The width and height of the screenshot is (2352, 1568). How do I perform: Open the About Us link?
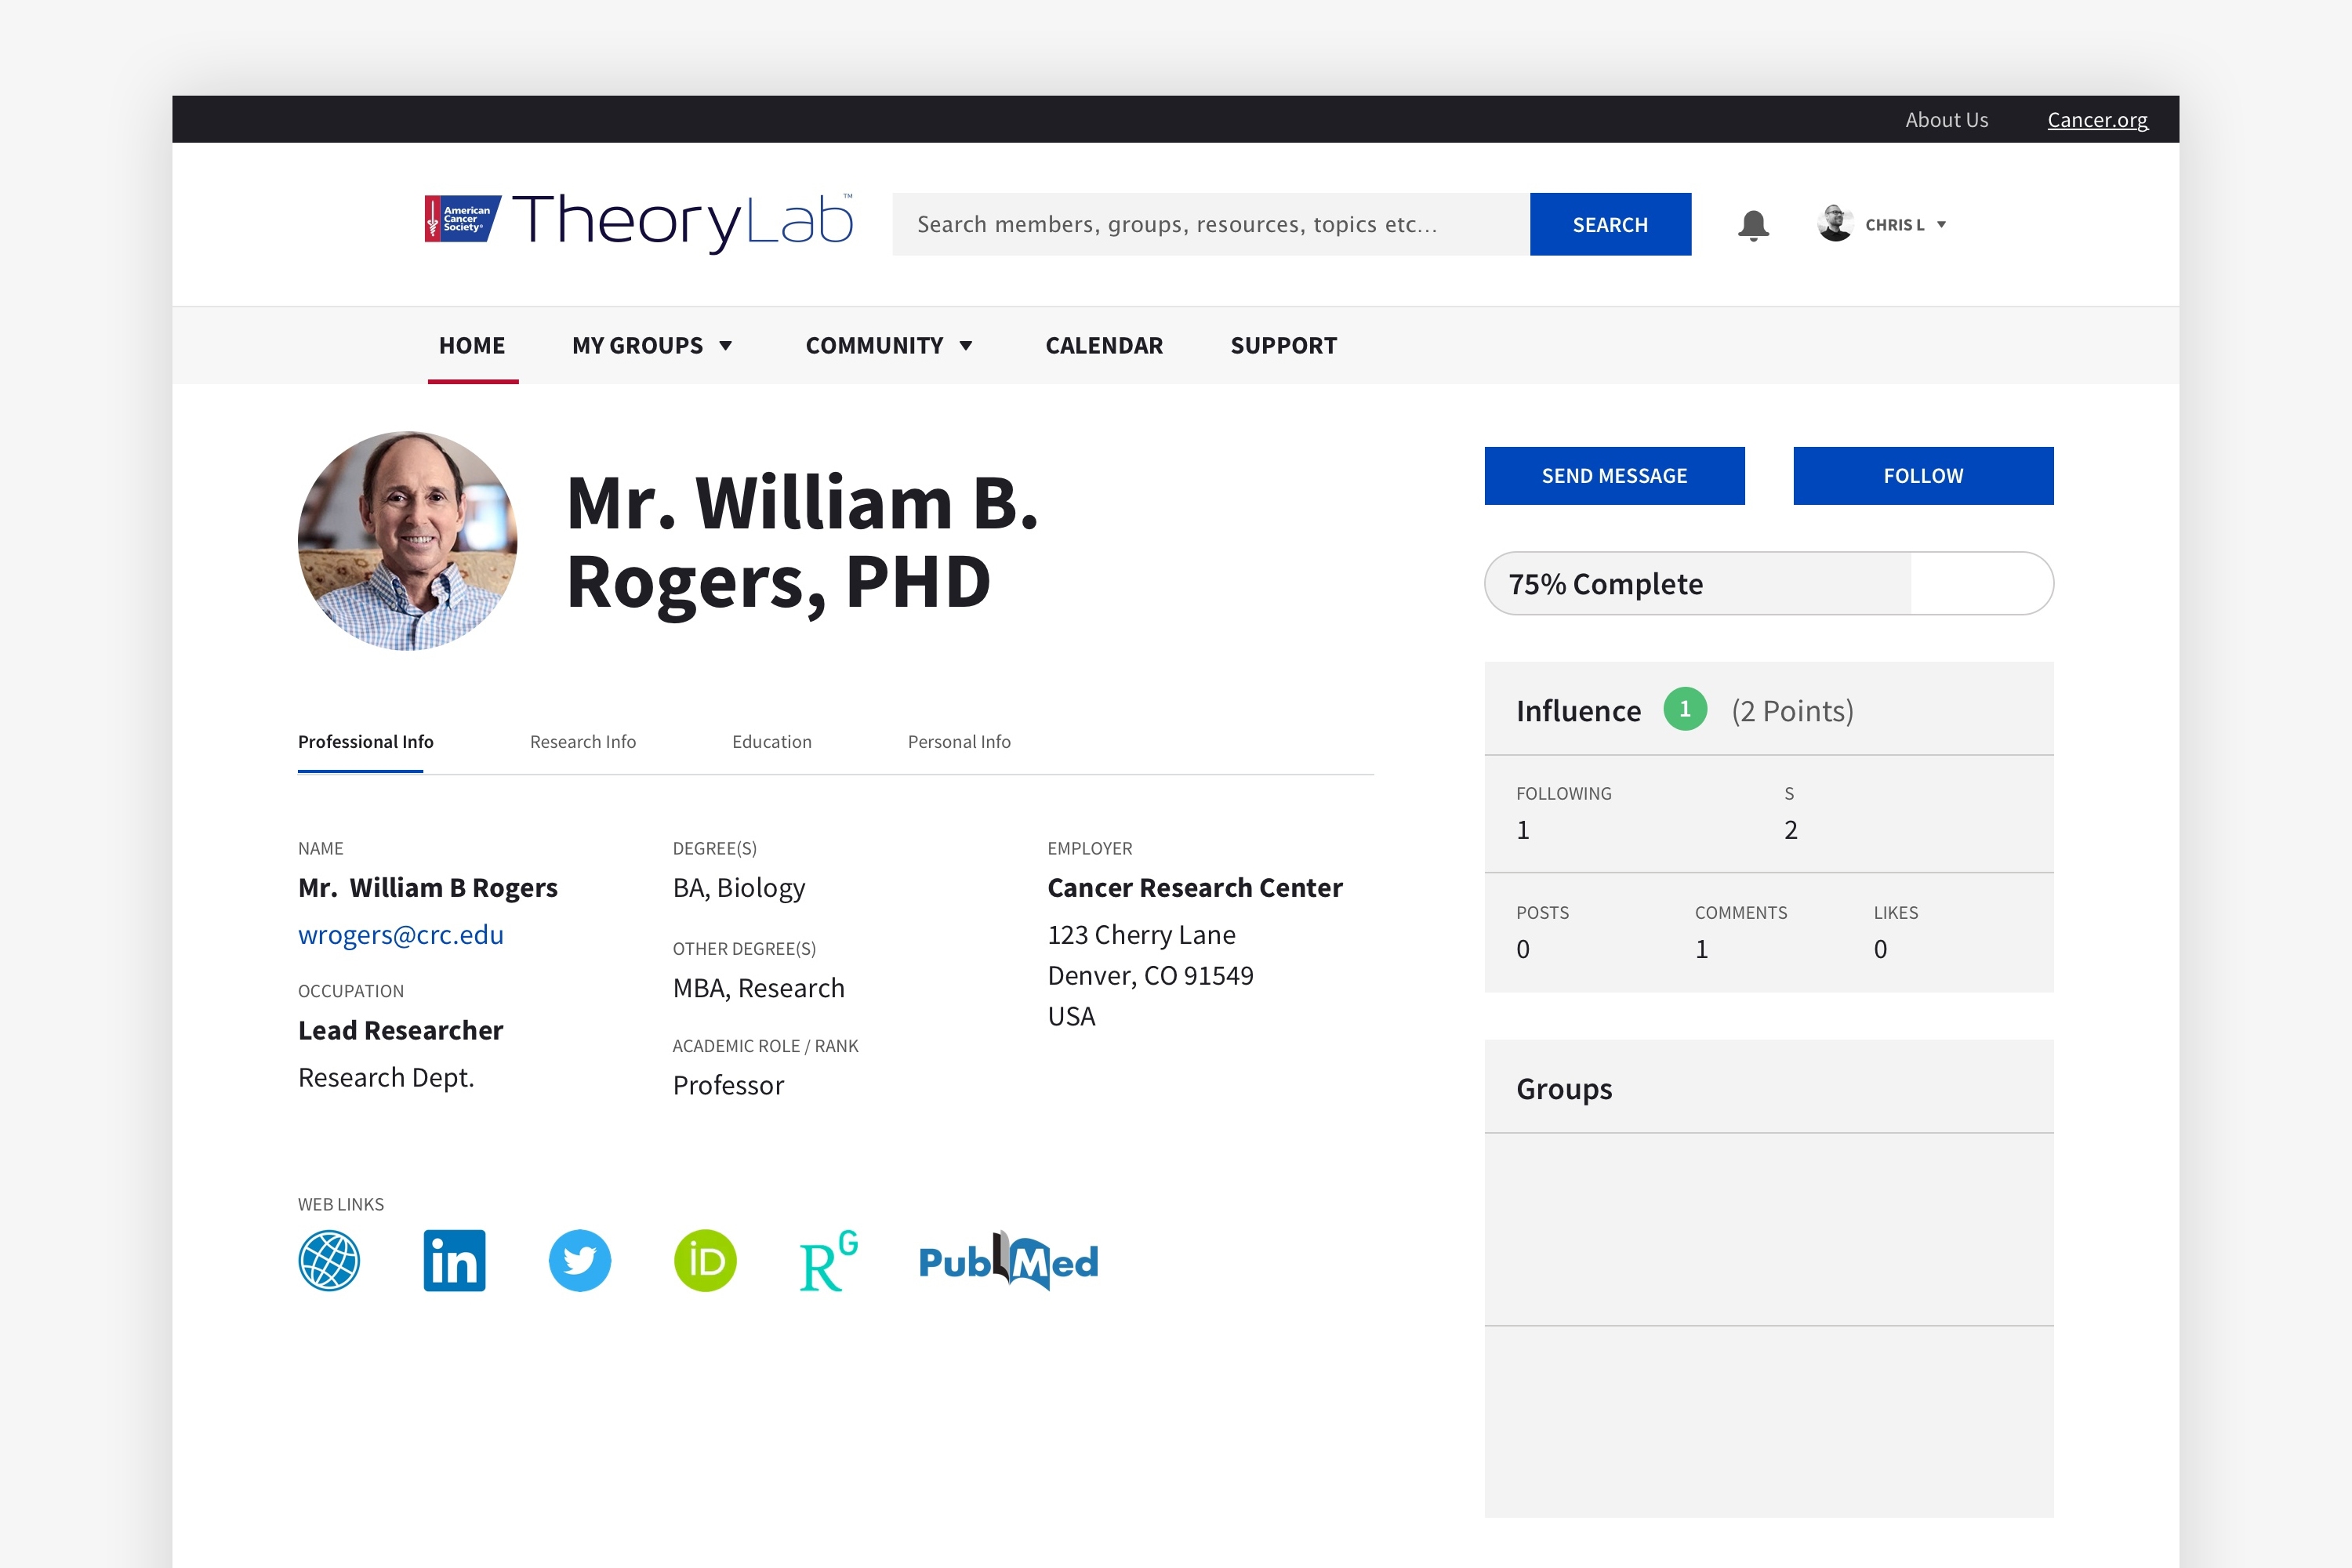[1946, 120]
